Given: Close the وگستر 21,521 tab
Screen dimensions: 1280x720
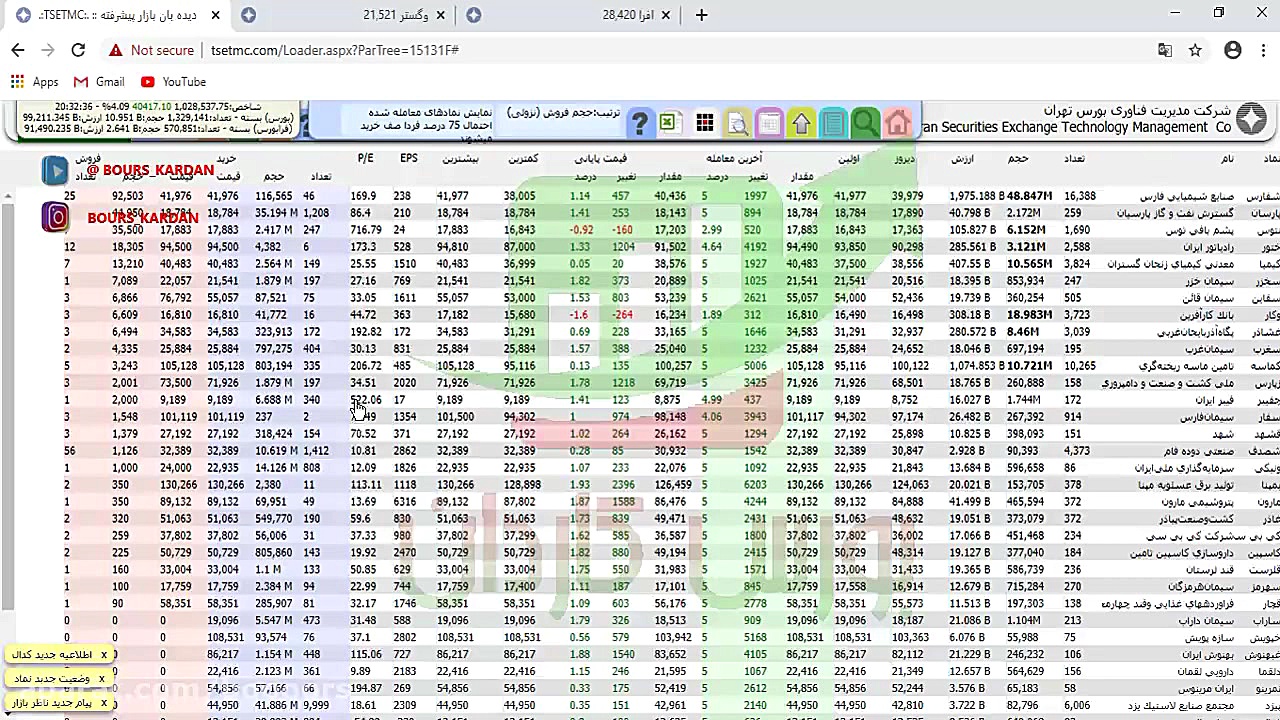Looking at the screenshot, I should 442,15.
